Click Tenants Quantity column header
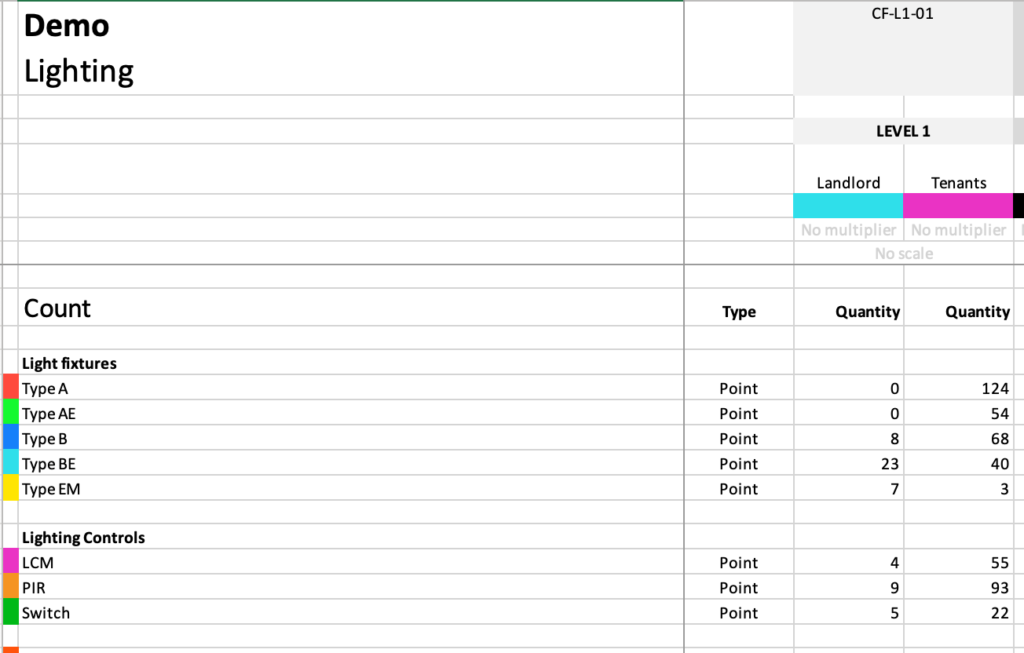Image resolution: width=1024 pixels, height=653 pixels. pos(978,312)
